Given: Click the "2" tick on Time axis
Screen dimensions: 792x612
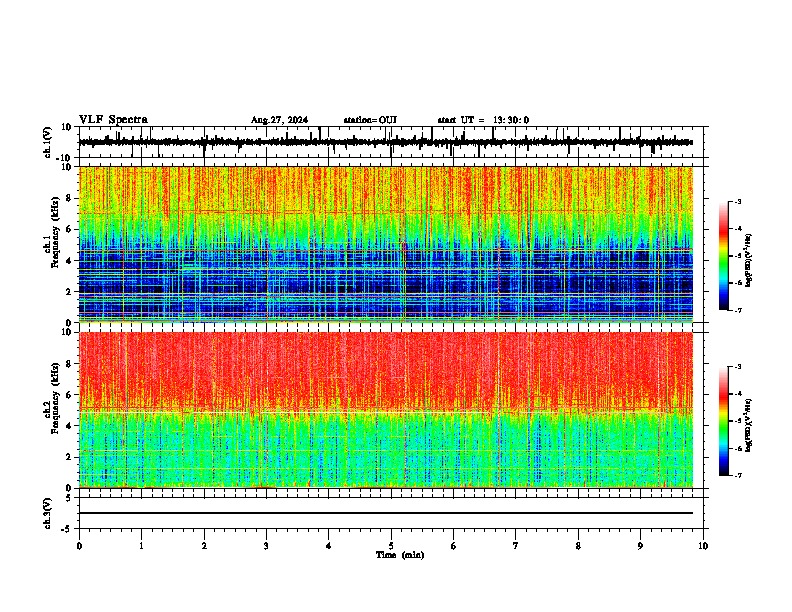Looking at the screenshot, I should [x=204, y=546].
